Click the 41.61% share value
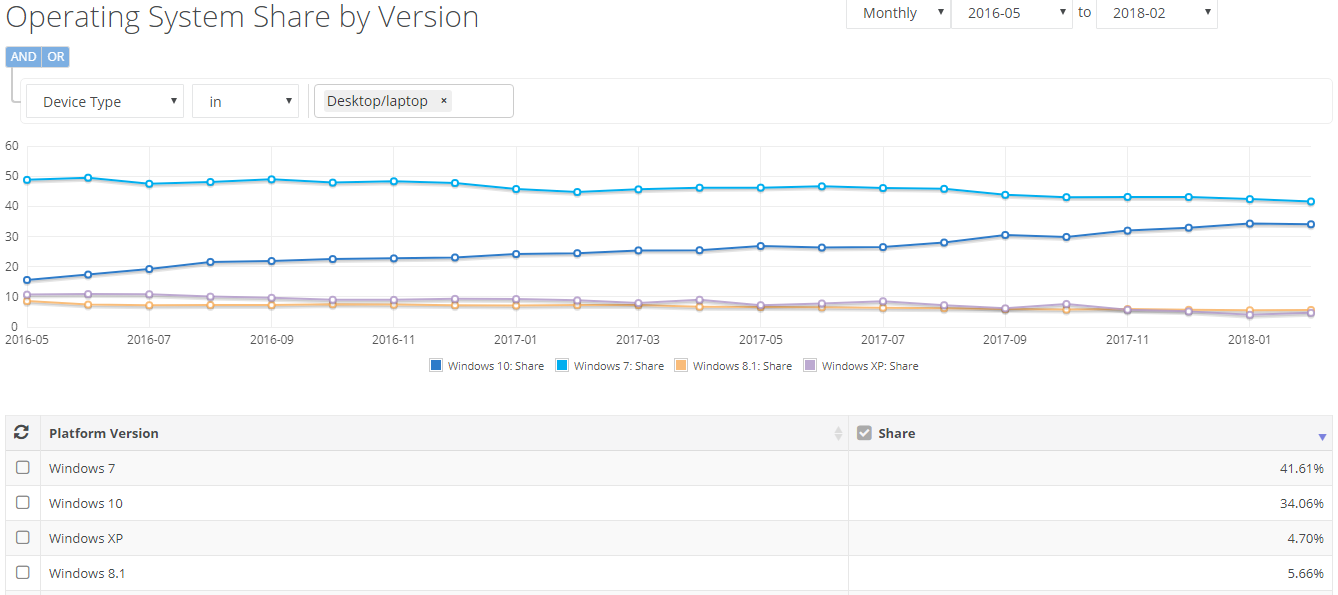The width and height of the screenshot is (1338, 595). (1302, 468)
